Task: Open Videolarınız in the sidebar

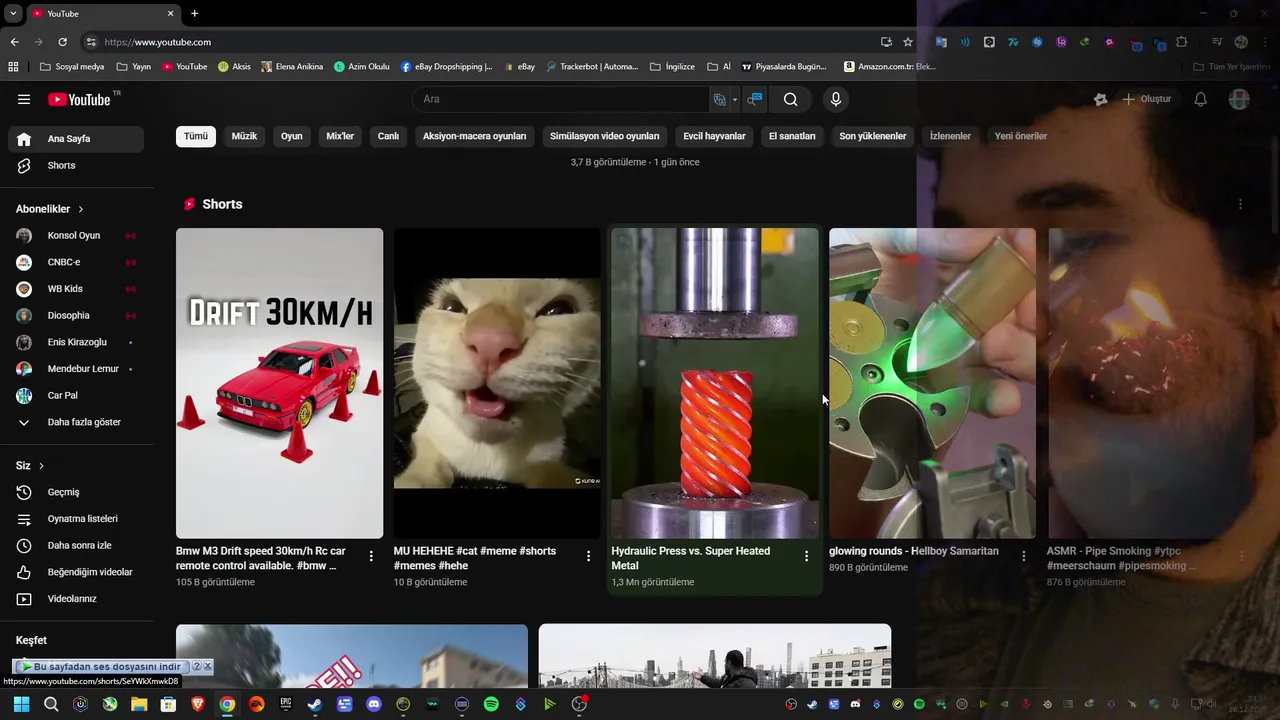Action: (76, 599)
